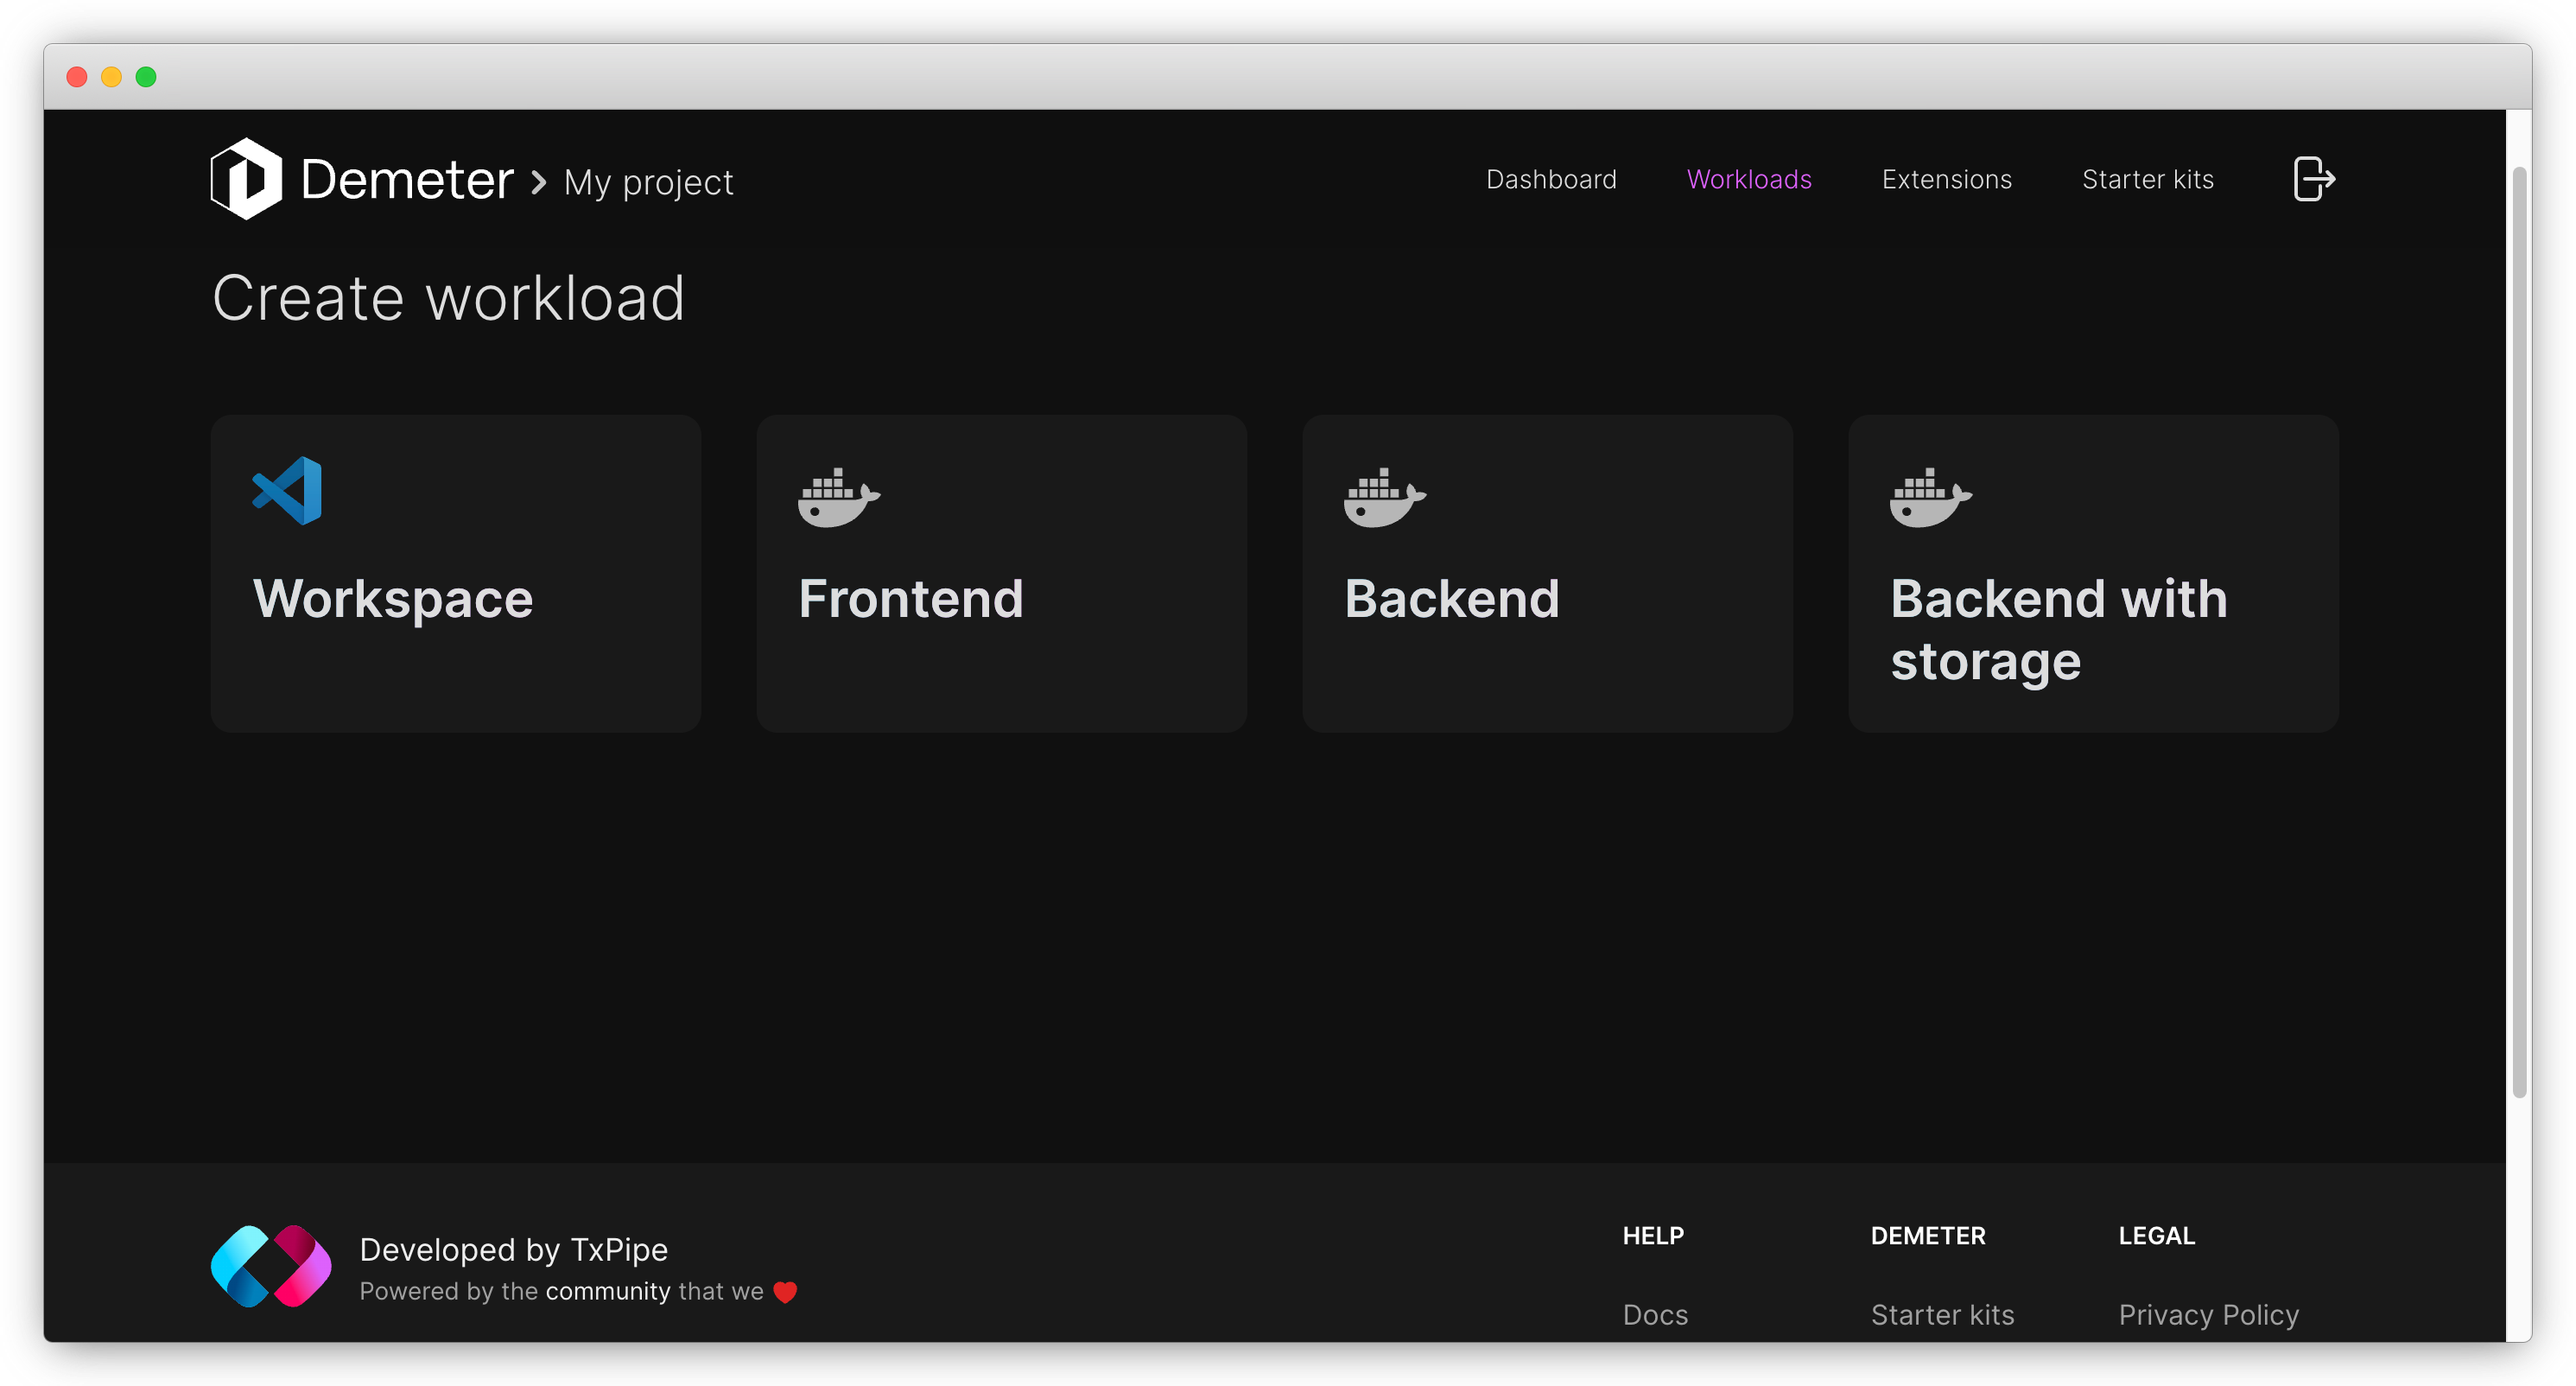Click the DEMETER footer heading
Image resolution: width=2576 pixels, height=1386 pixels.
[x=1928, y=1236]
